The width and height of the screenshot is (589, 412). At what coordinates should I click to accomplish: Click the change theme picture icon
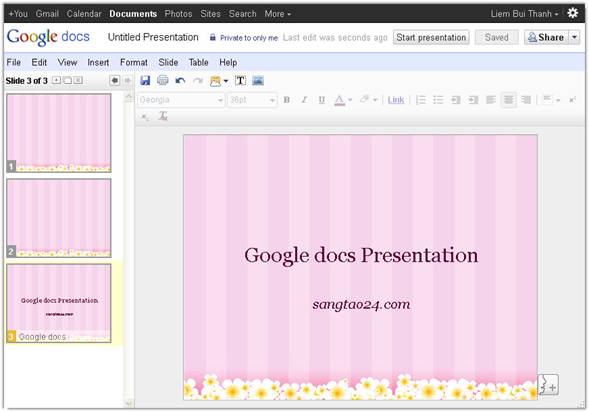(x=215, y=81)
